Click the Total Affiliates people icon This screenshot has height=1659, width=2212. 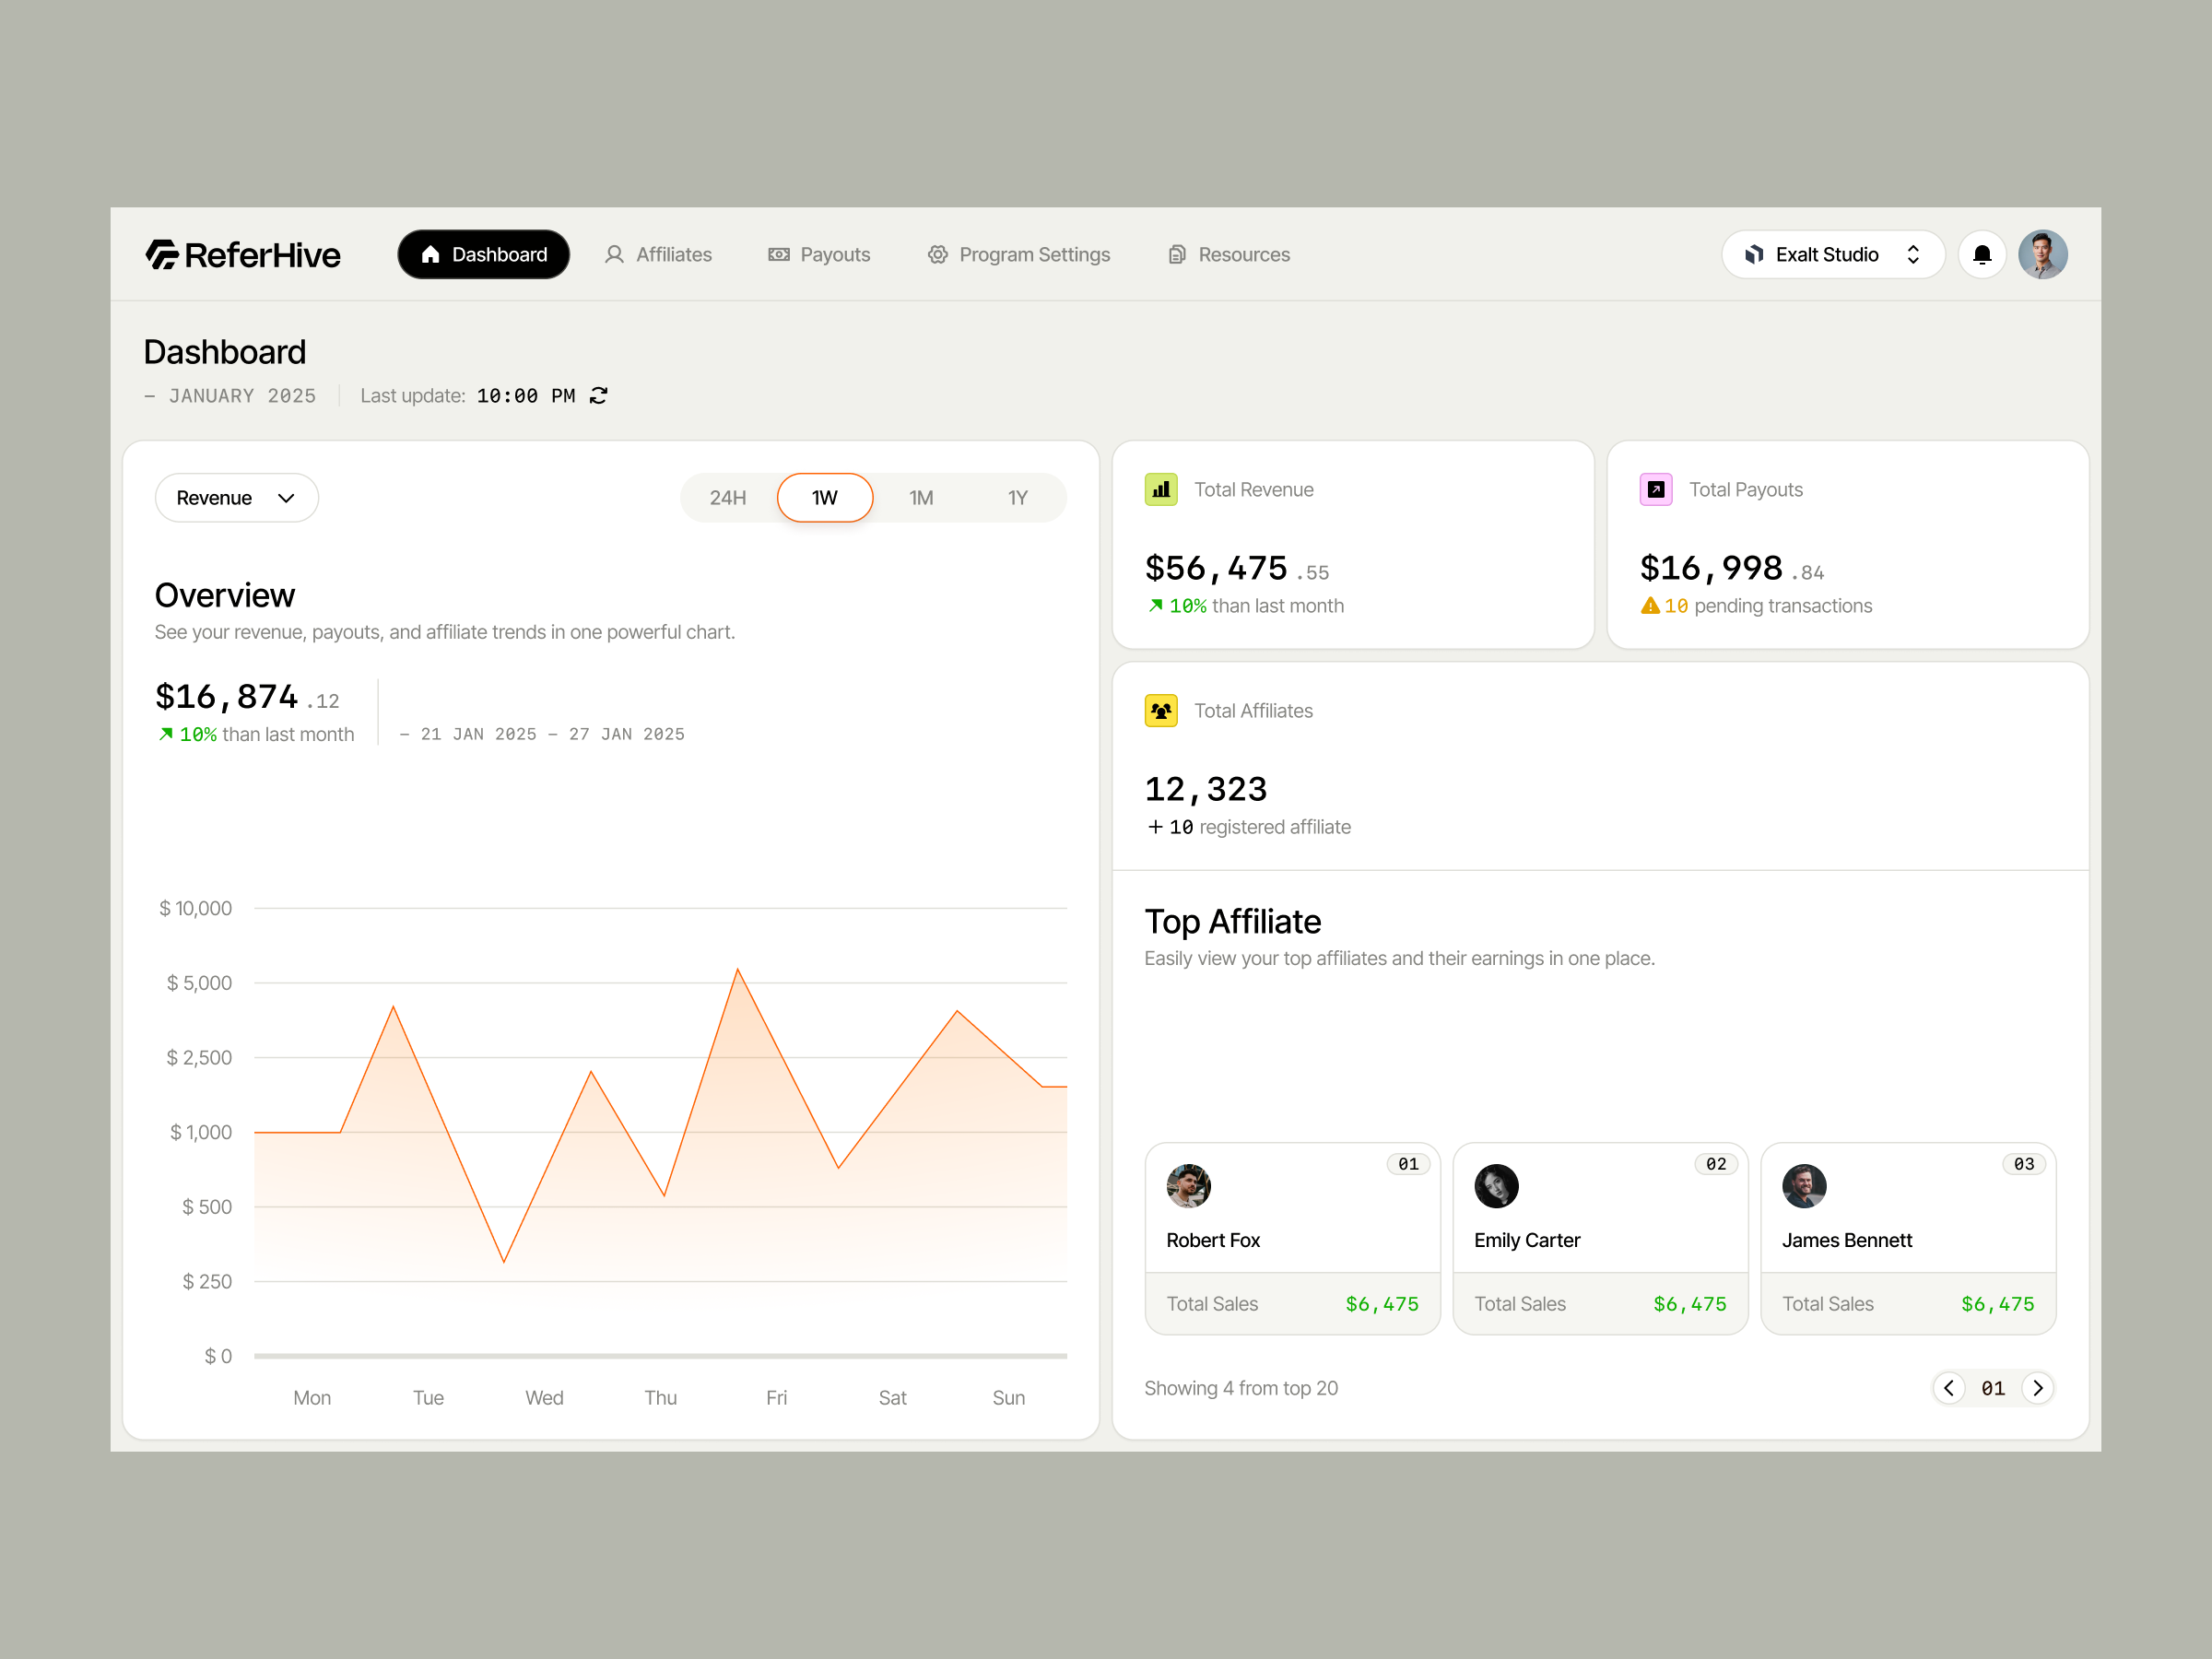pos(1161,711)
